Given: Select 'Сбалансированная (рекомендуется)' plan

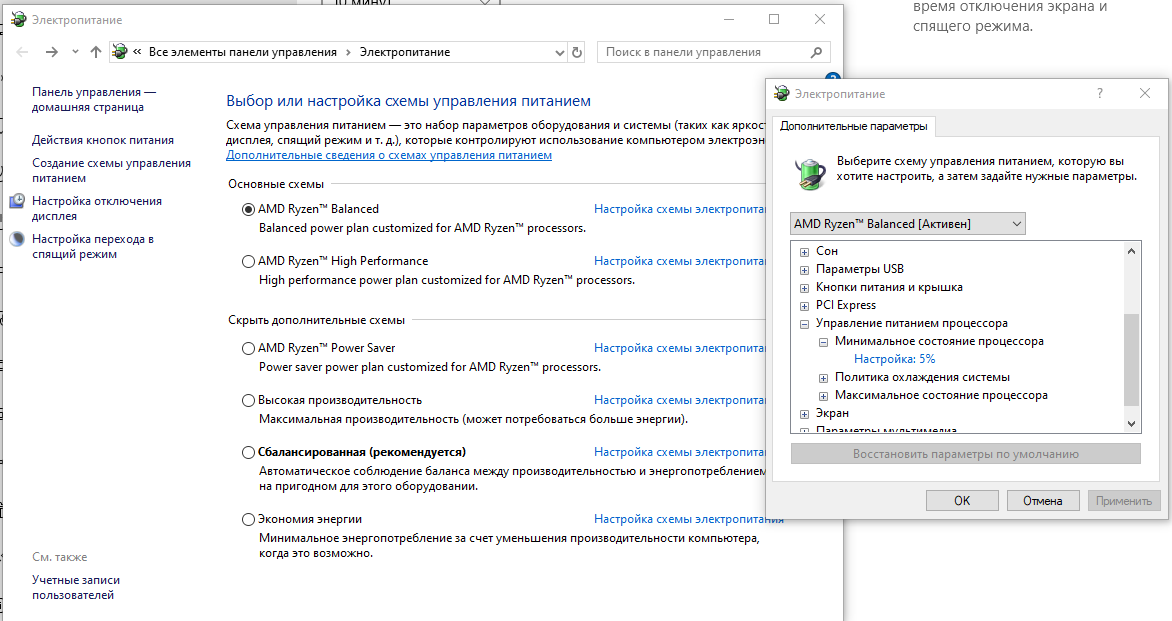Looking at the screenshot, I should pyautogui.click(x=248, y=452).
